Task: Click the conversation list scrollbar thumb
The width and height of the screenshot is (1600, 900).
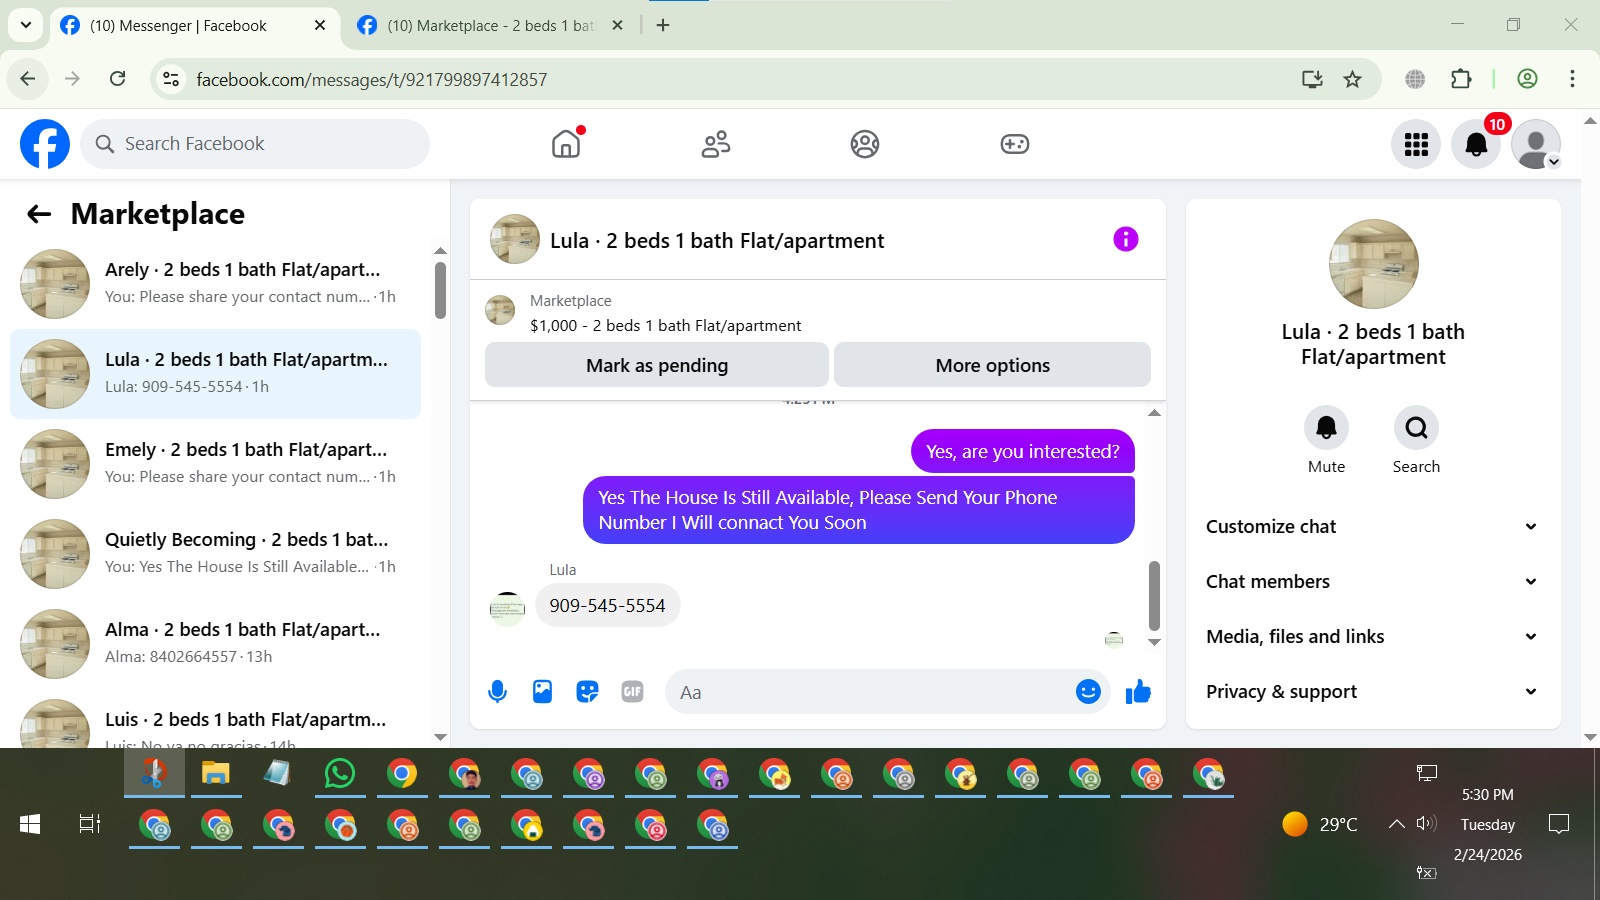Action: (x=440, y=290)
